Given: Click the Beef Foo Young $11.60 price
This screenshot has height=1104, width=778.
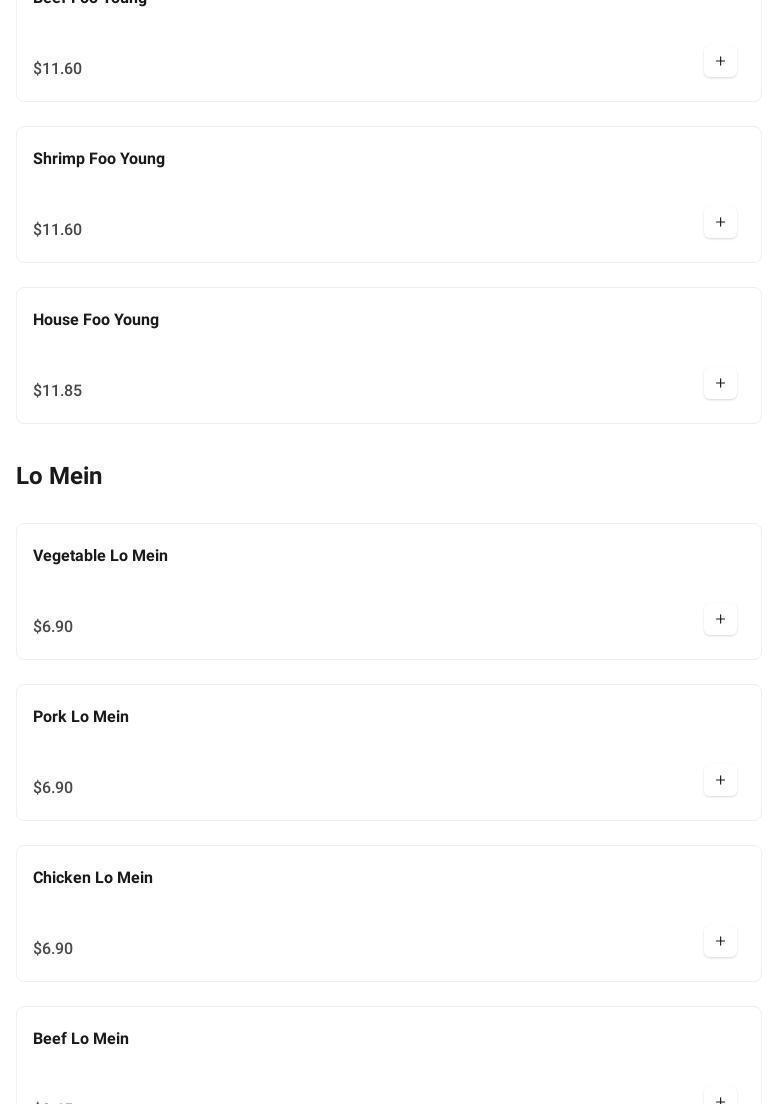Looking at the screenshot, I should 57,69.
